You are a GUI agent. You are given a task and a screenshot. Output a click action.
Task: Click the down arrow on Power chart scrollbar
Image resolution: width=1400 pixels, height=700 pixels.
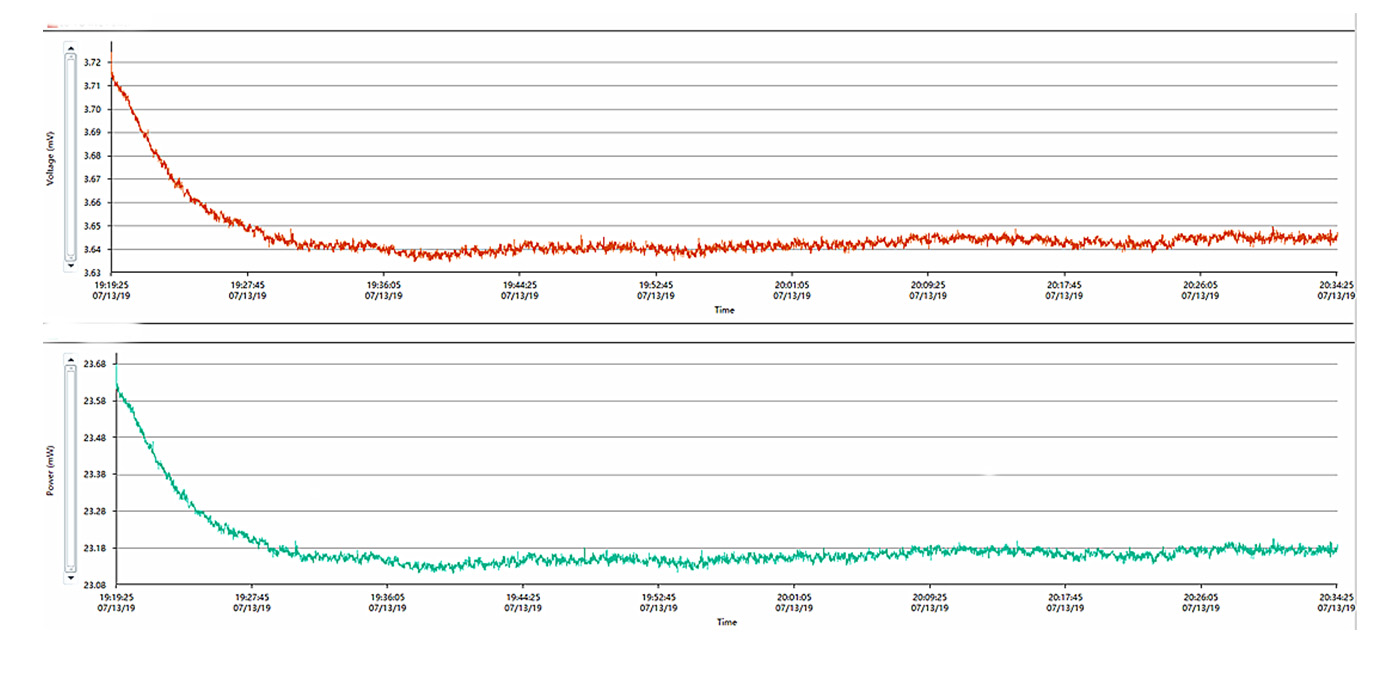(x=70, y=578)
